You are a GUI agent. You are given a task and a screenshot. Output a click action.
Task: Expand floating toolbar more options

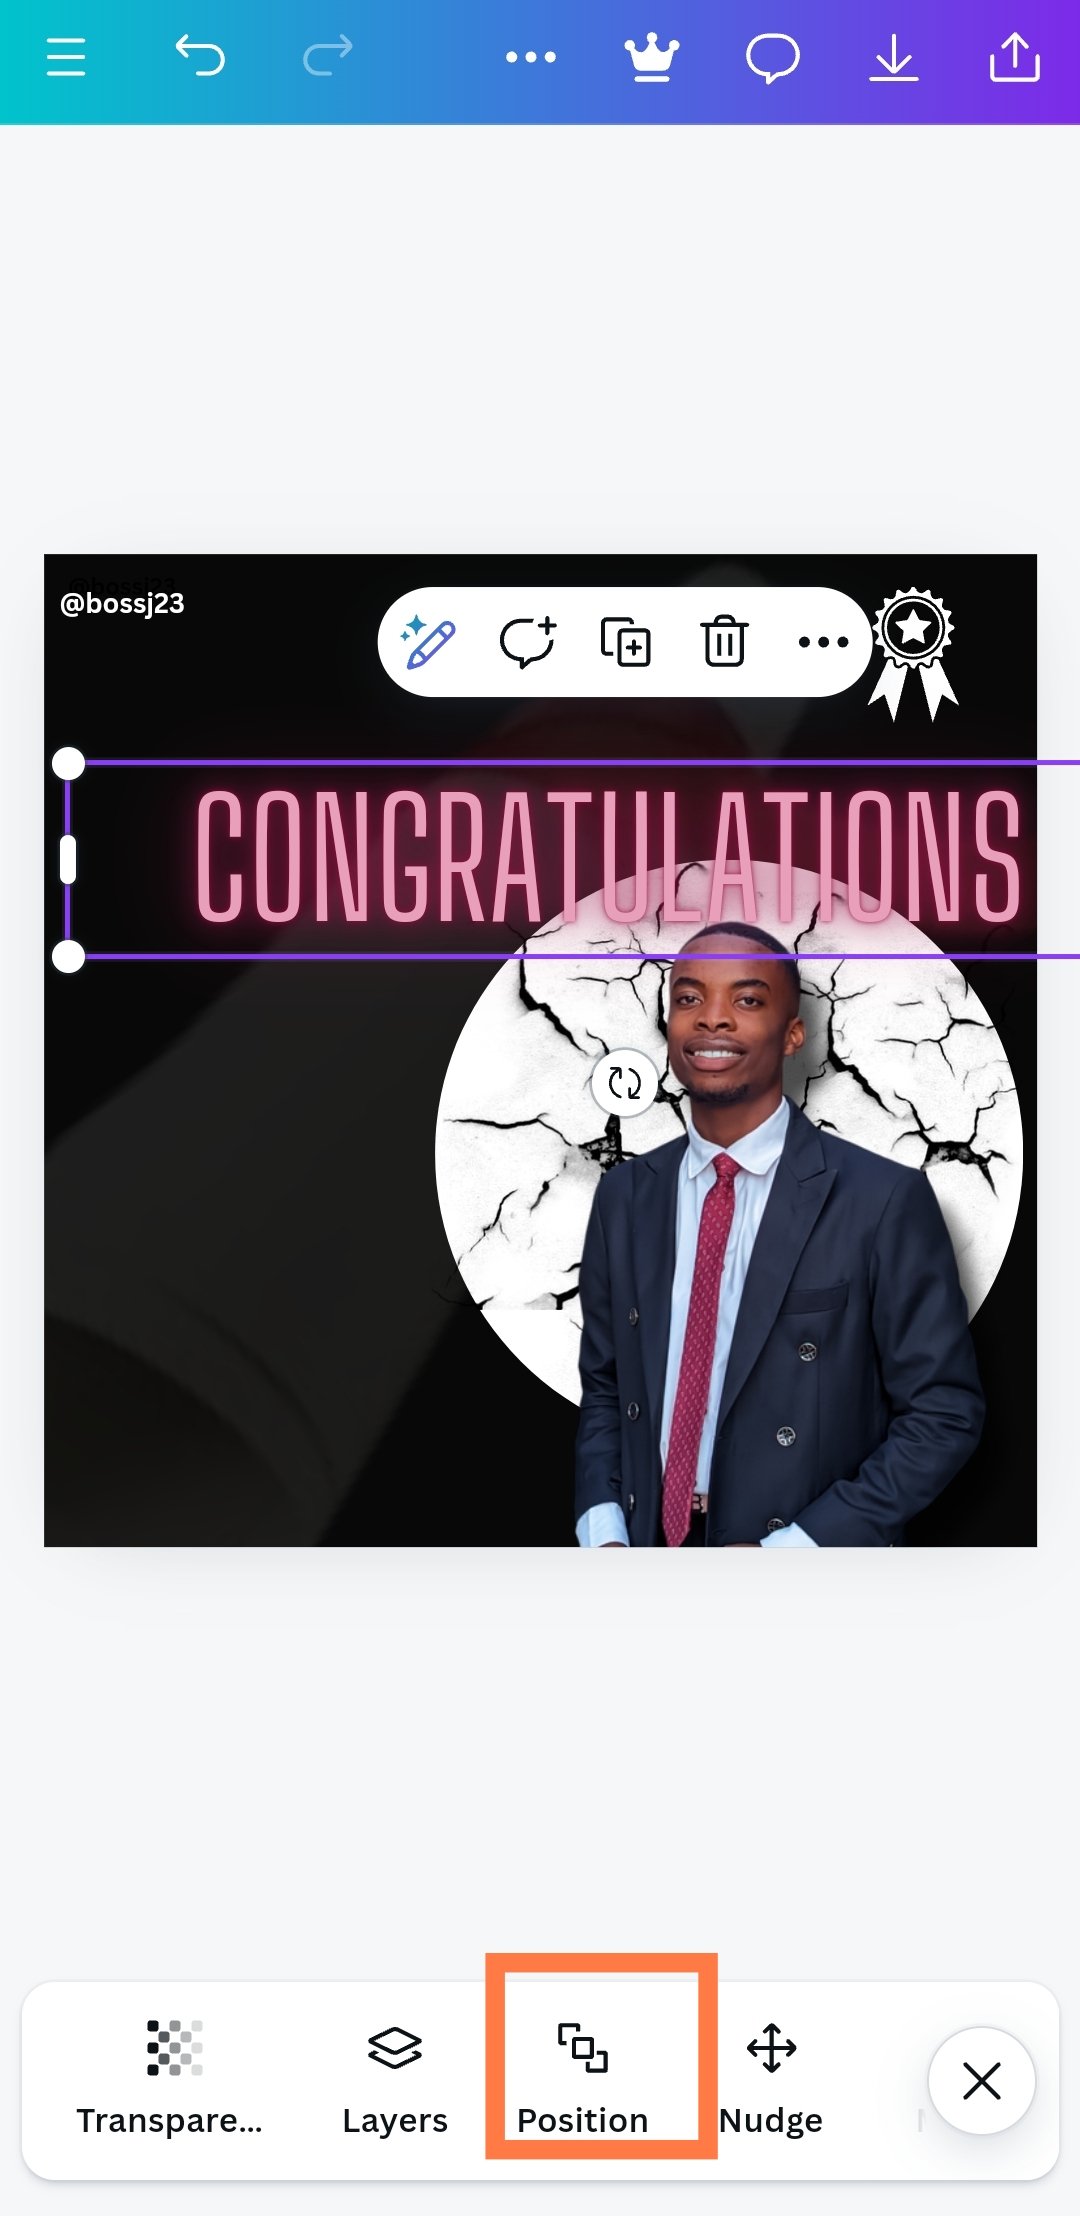point(824,642)
